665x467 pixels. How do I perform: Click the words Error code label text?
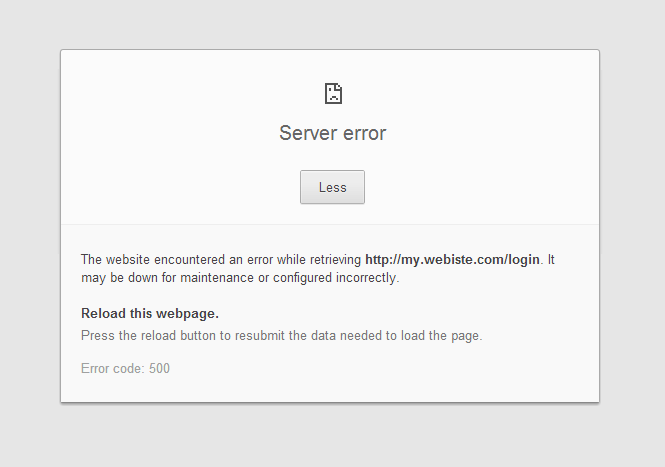click(111, 369)
